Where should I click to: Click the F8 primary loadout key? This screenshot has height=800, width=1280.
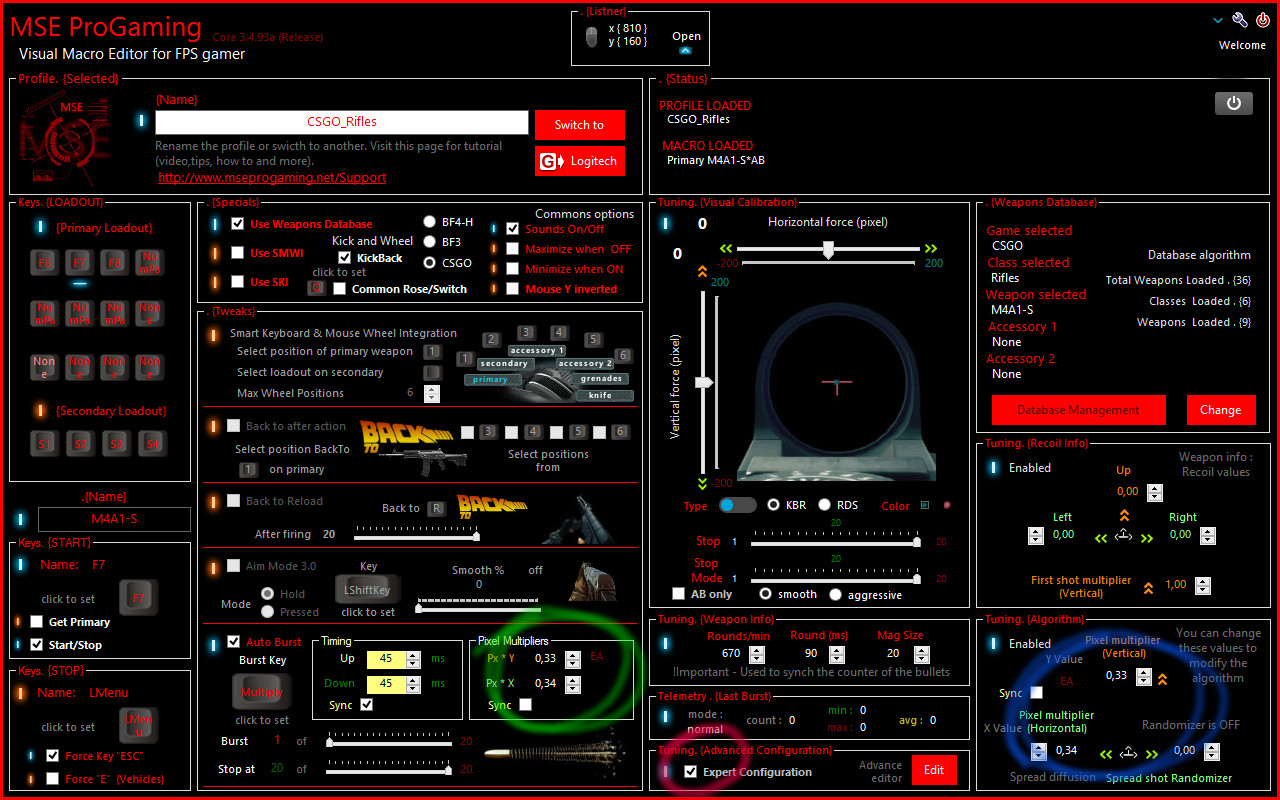115,263
